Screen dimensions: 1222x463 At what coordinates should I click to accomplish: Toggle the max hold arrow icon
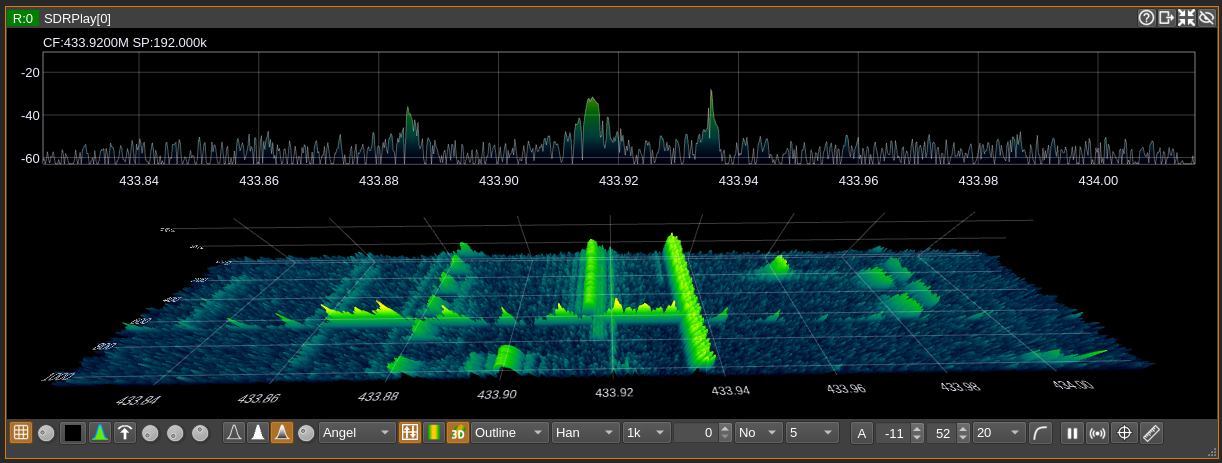(124, 433)
